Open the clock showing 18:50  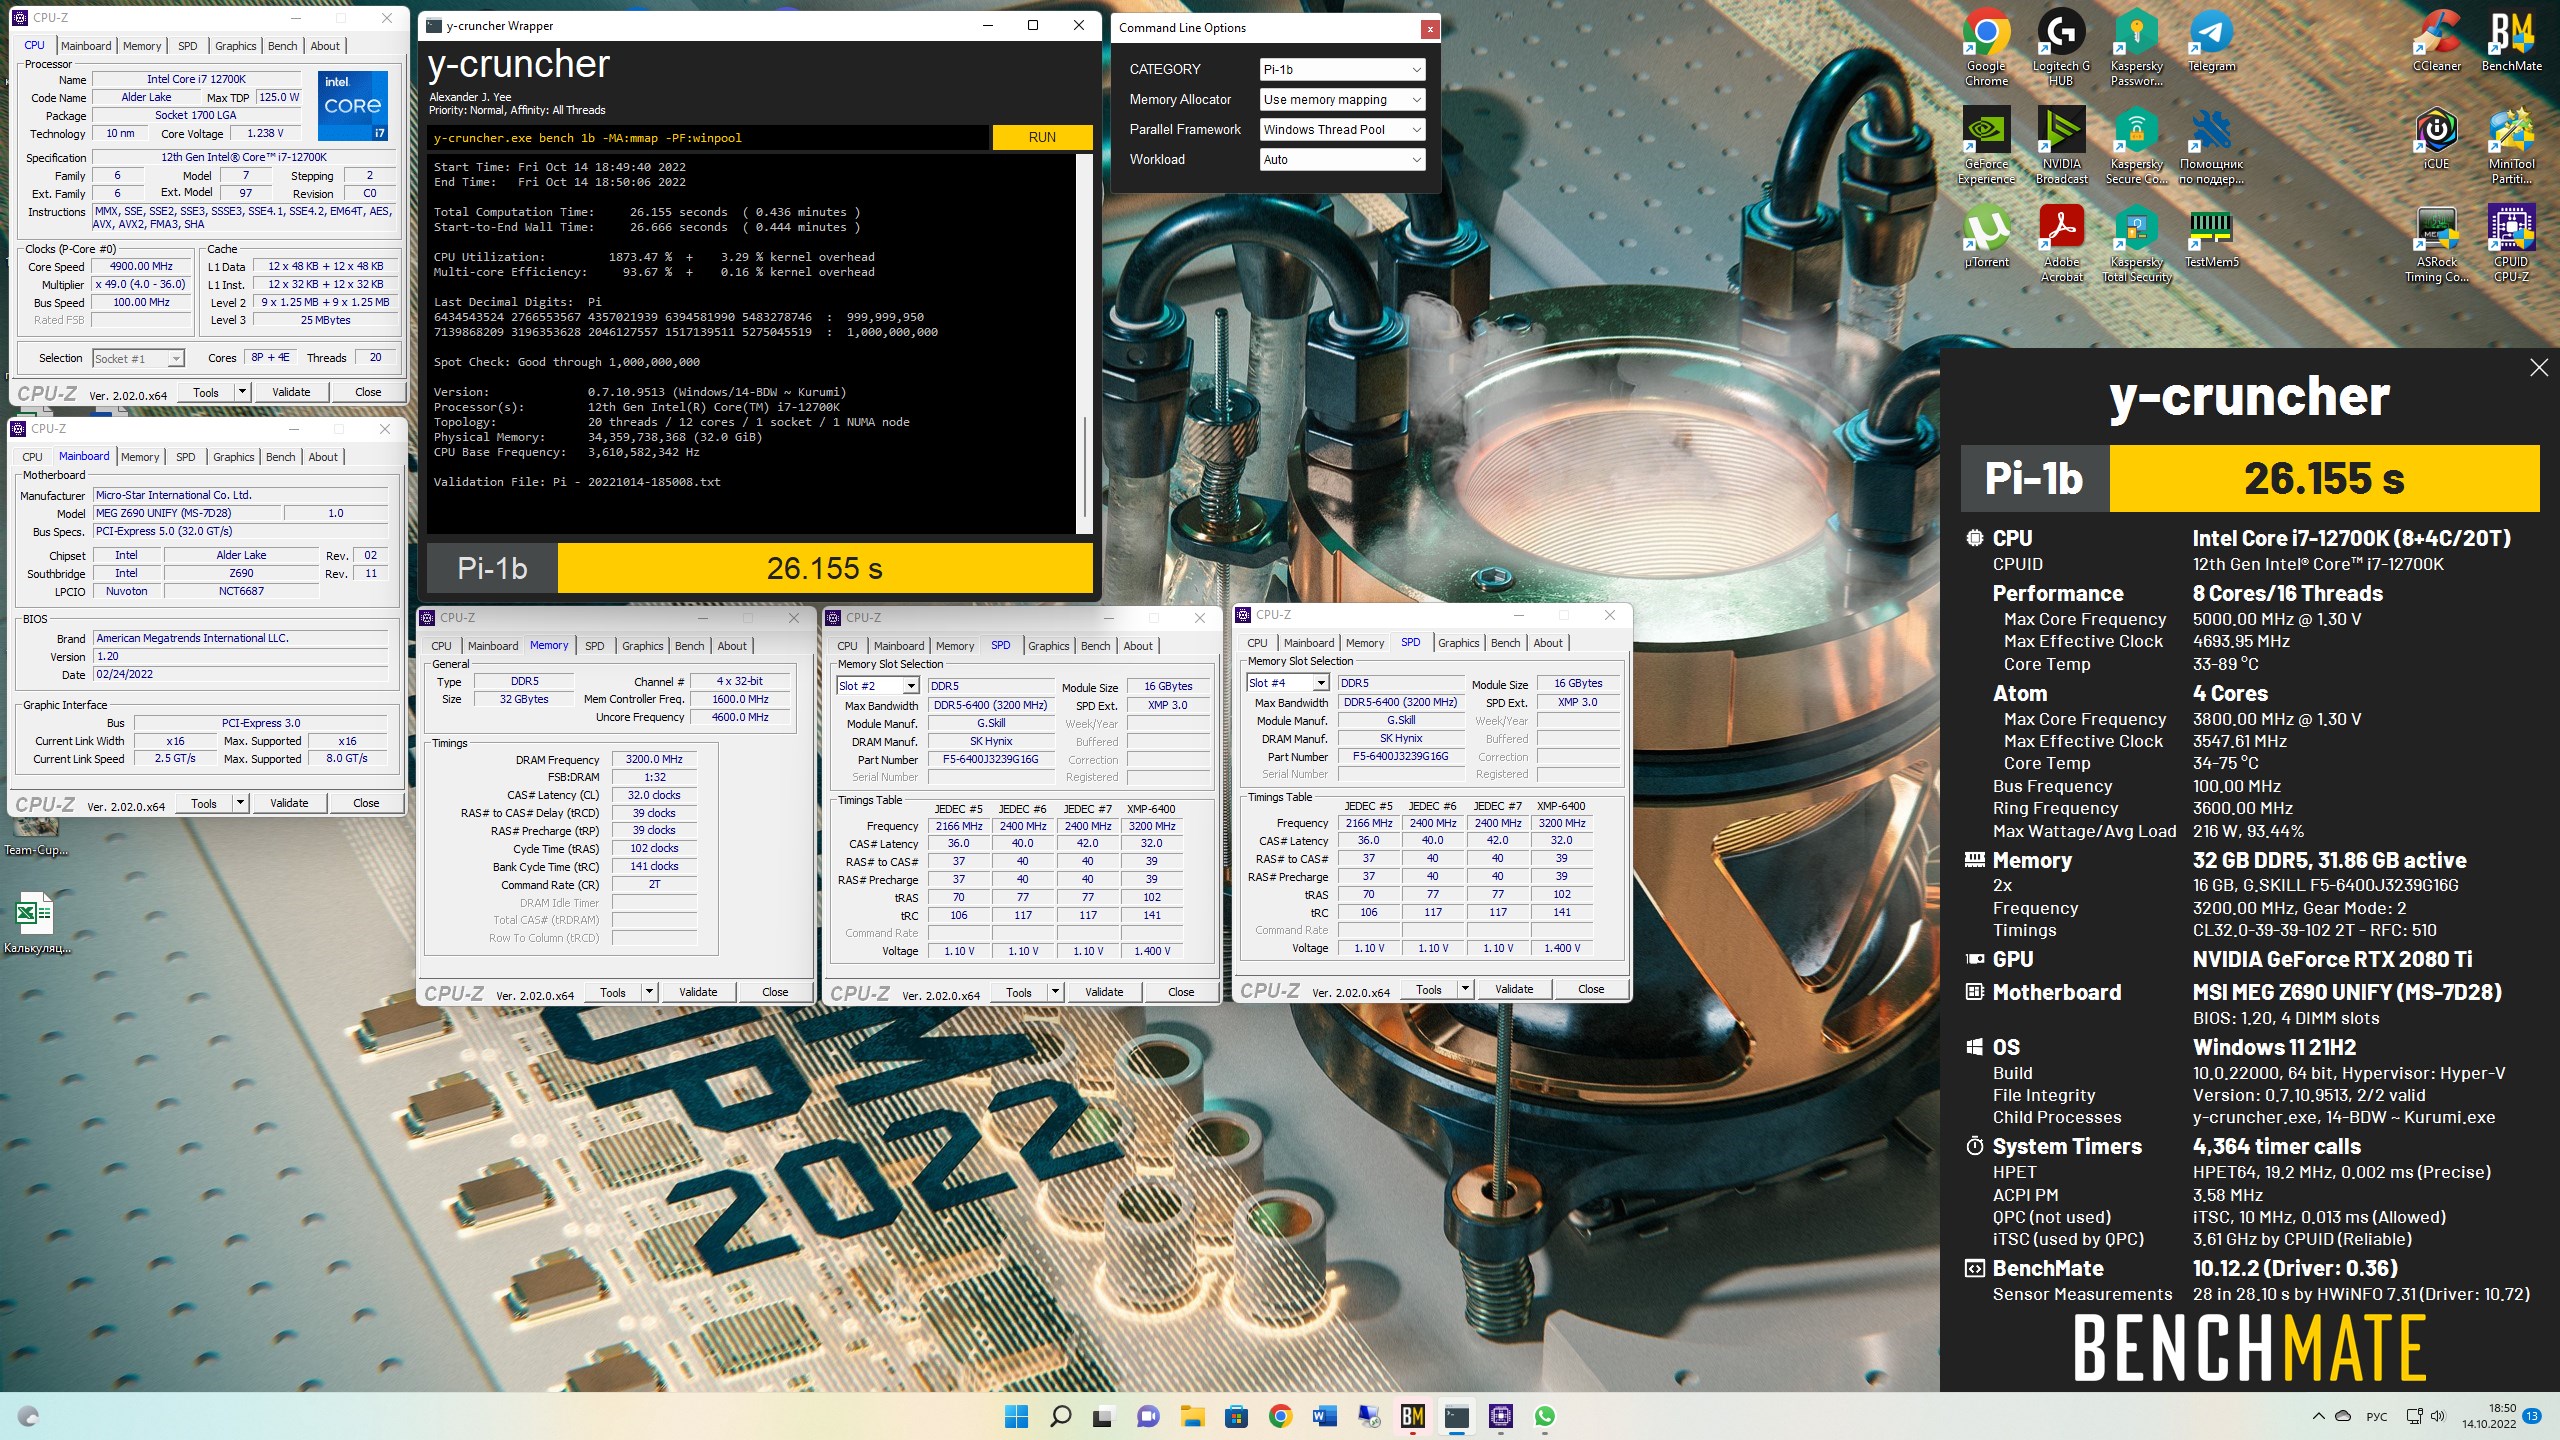(2488, 1416)
